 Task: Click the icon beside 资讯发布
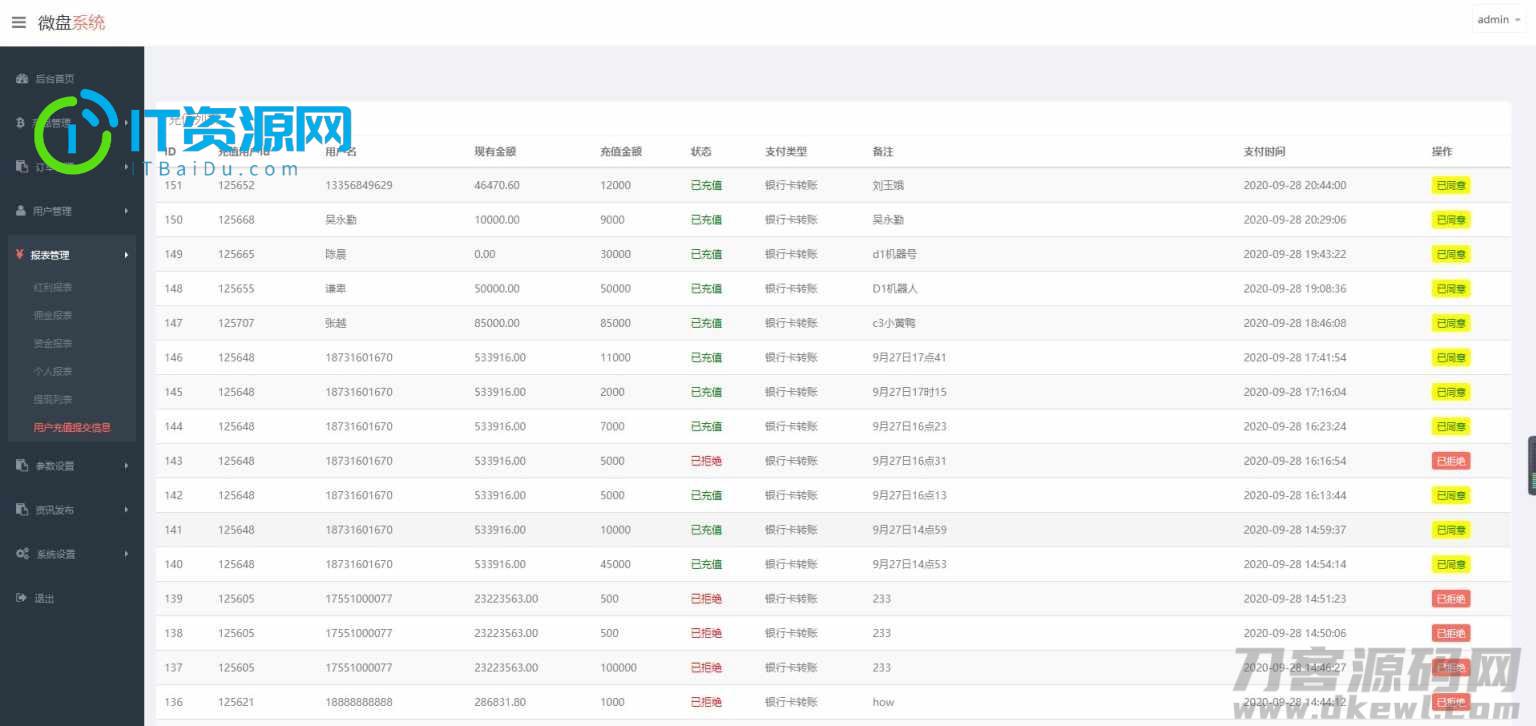click(22, 510)
